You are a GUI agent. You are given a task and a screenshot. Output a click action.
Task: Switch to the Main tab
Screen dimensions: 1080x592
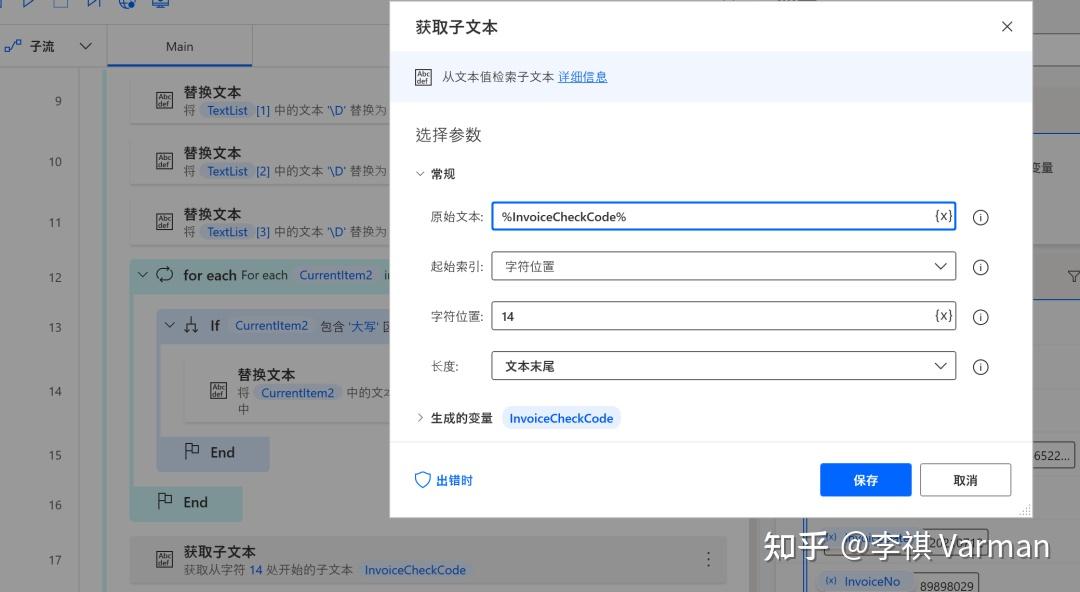[180, 45]
